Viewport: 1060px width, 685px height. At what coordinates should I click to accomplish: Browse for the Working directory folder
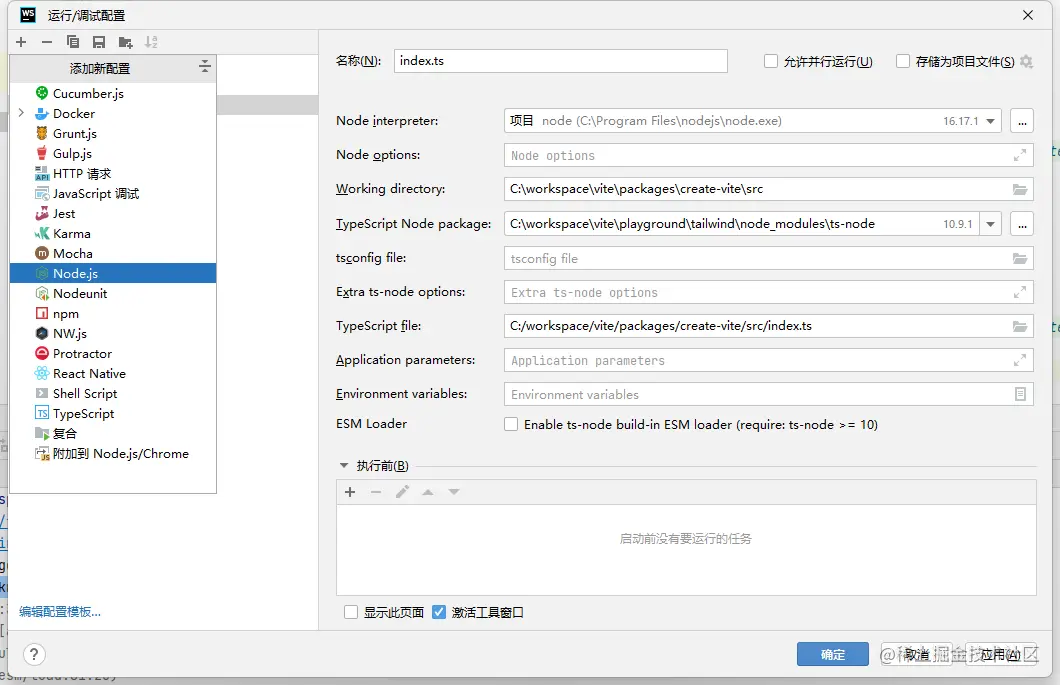point(1020,189)
